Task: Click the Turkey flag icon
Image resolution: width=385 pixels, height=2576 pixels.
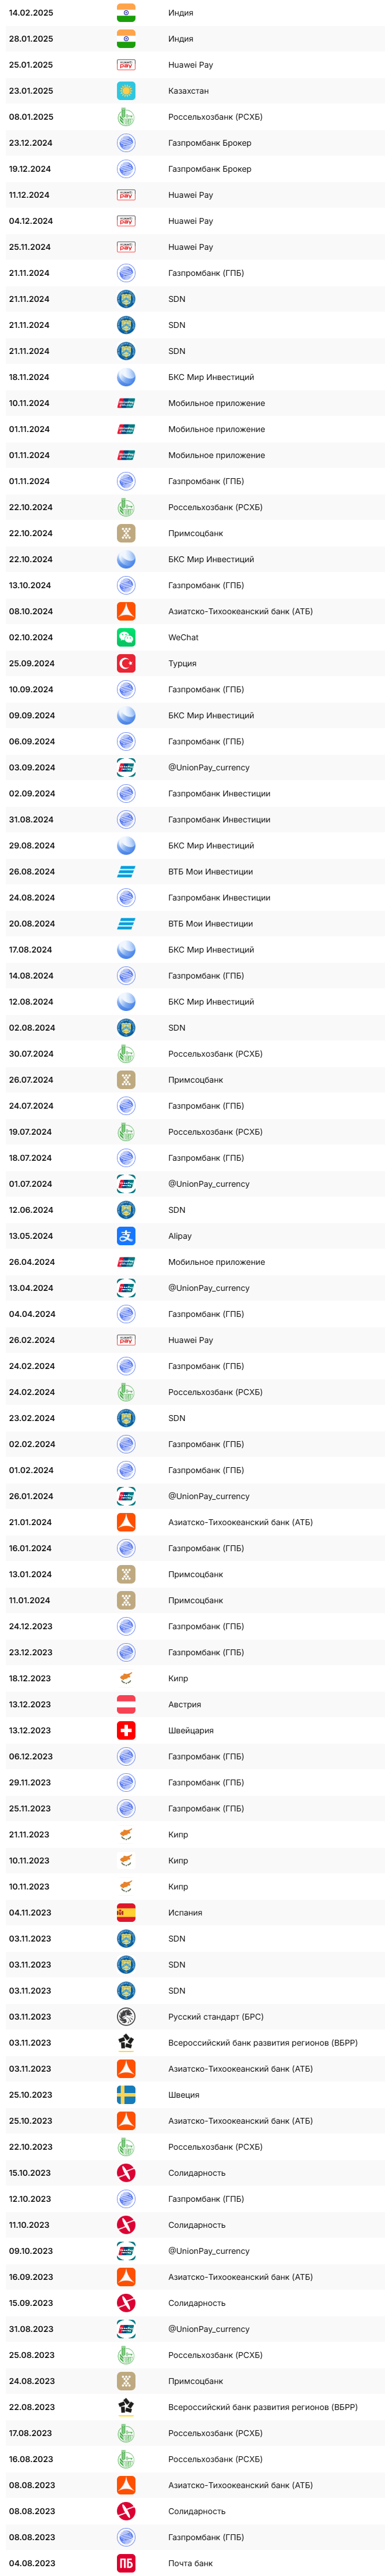Action: tap(126, 663)
